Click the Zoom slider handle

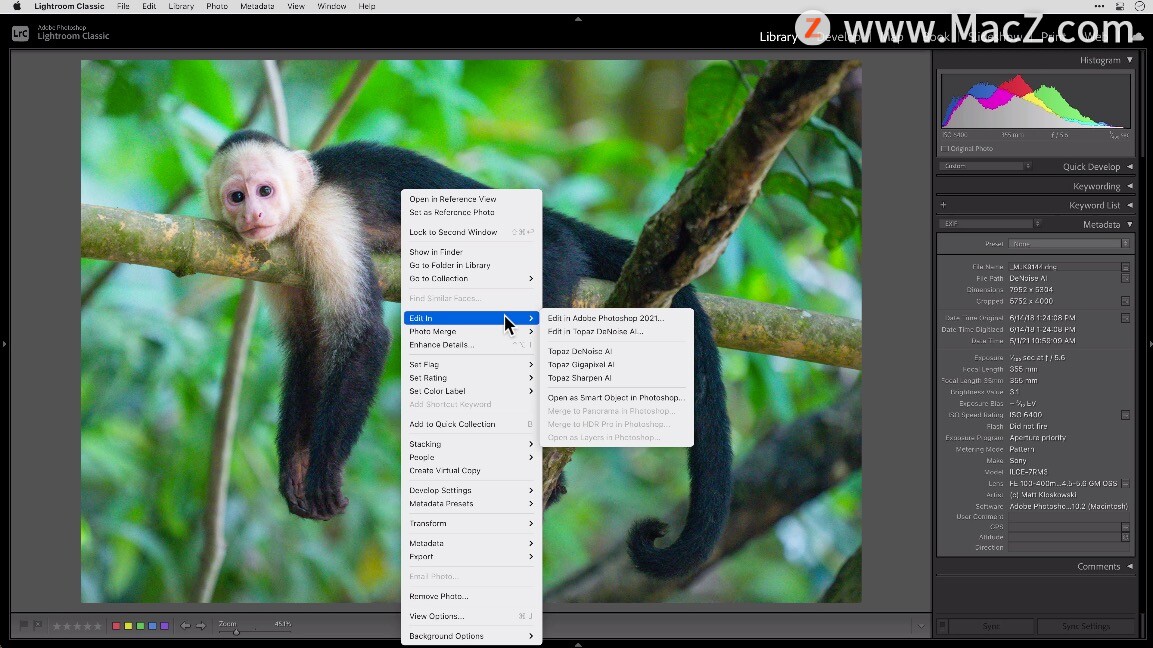pos(236,631)
